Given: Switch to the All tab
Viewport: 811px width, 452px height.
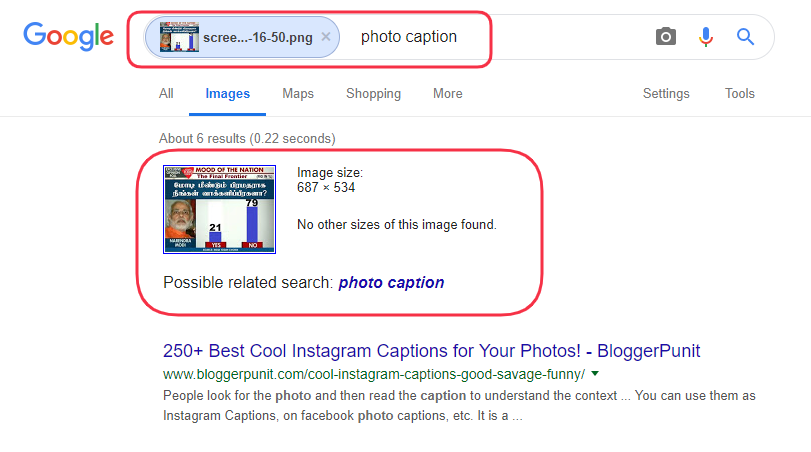Looking at the screenshot, I should point(166,94).
